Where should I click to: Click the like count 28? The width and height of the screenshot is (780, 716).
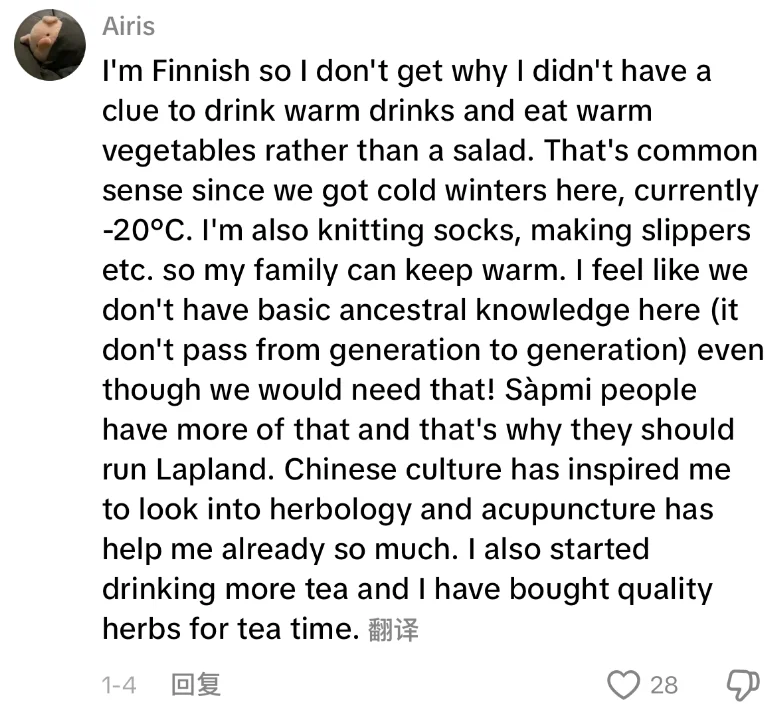pyautogui.click(x=664, y=684)
